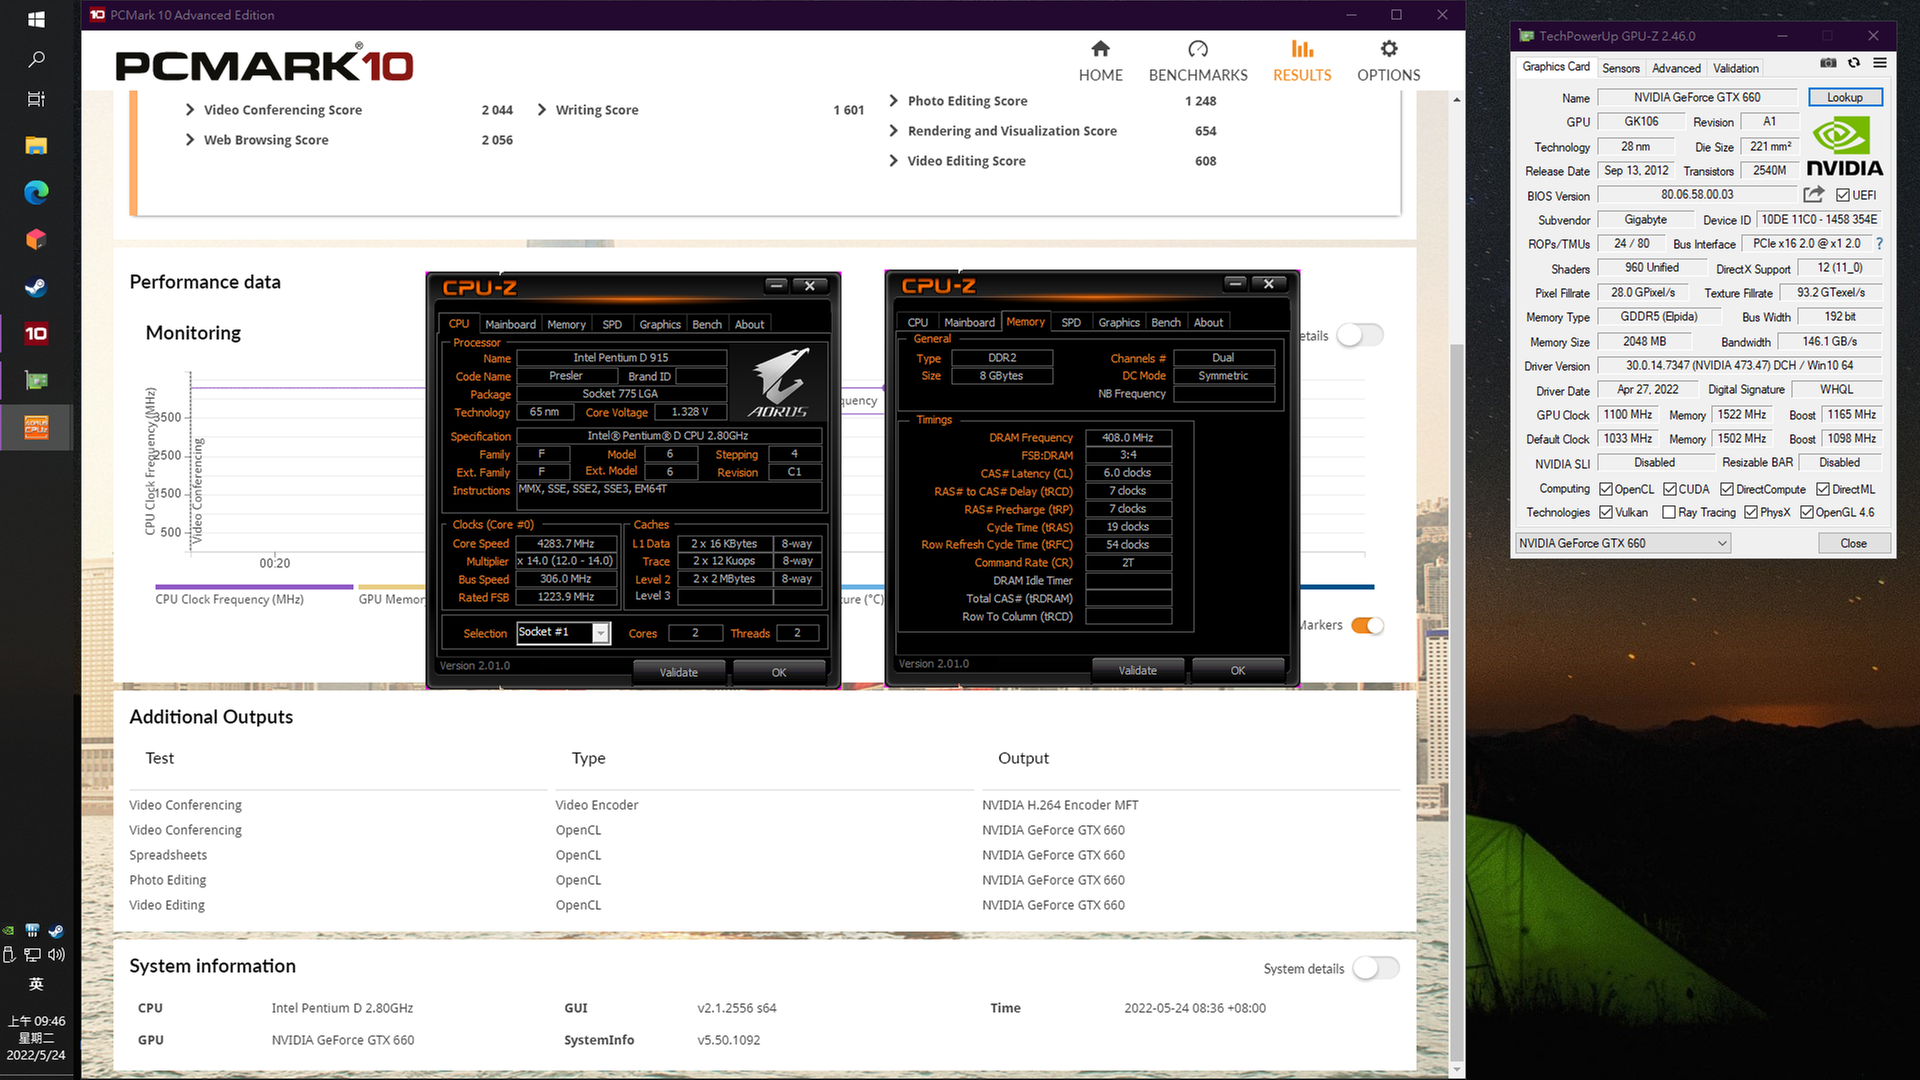Click the USB safely remove tray icon
1920x1080 pixels.
click(9, 954)
